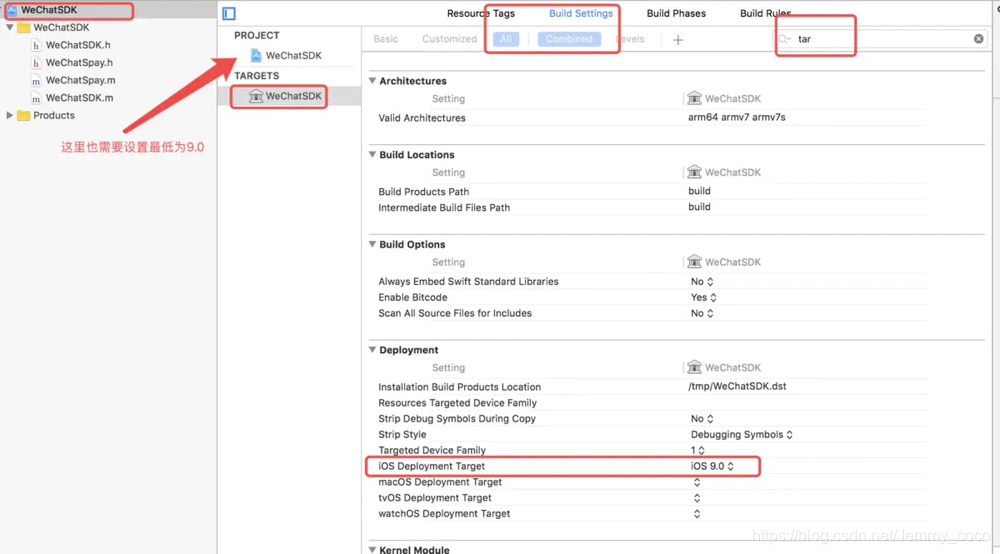The height and width of the screenshot is (554, 1000).
Task: Collapse the Deployment section
Action: (372, 349)
